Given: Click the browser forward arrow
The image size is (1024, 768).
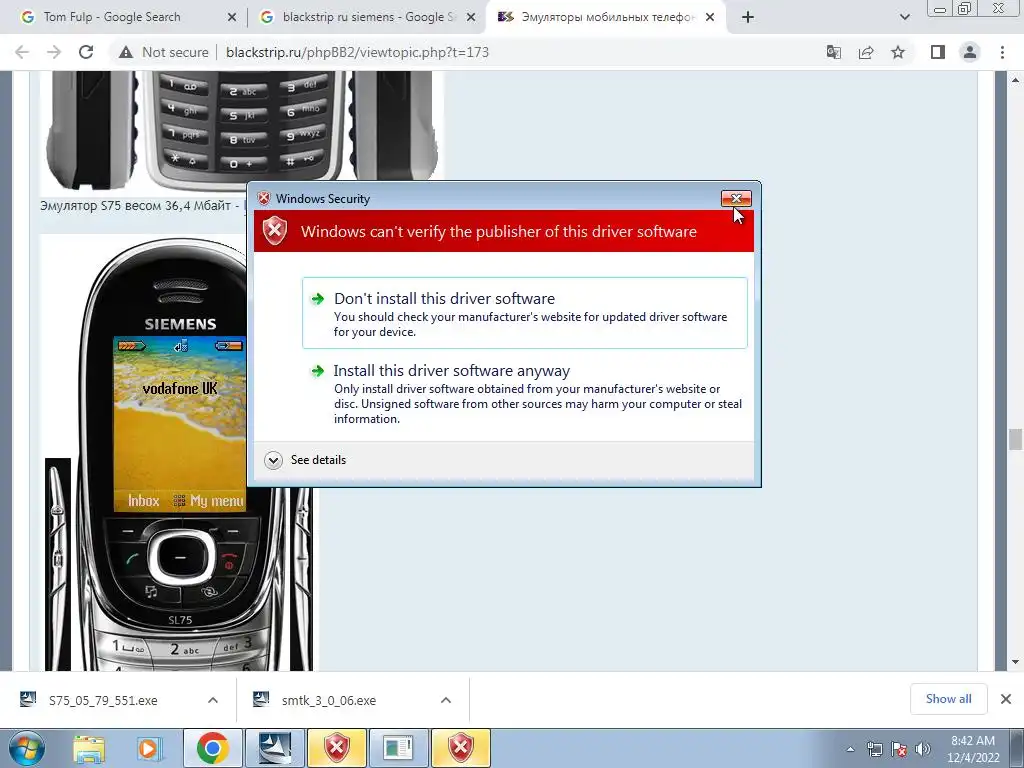Looking at the screenshot, I should (54, 52).
